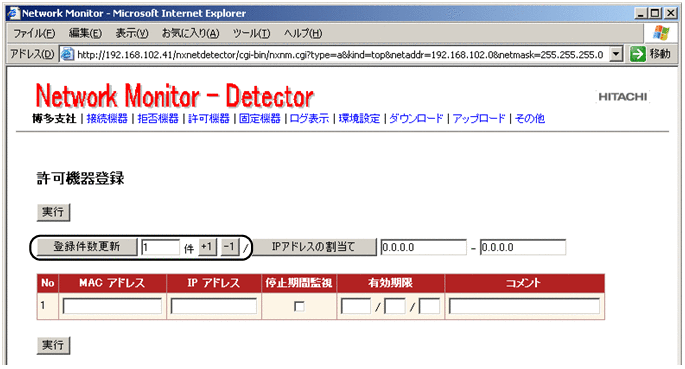Open the 表示(V) menu

tap(132, 33)
